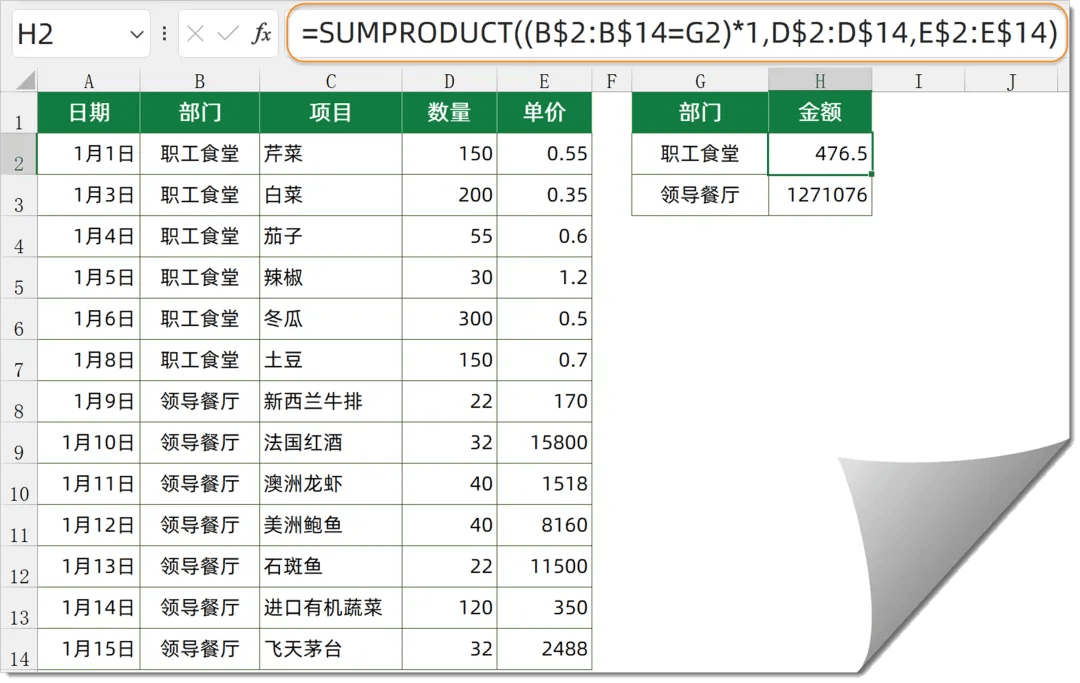Click the 部门 header cell in column G

coord(700,112)
